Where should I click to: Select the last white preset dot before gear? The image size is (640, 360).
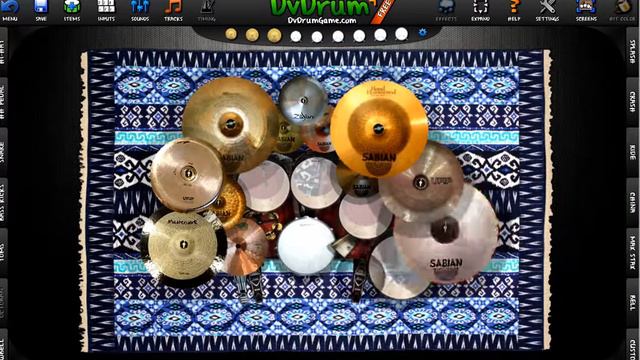tap(401, 34)
